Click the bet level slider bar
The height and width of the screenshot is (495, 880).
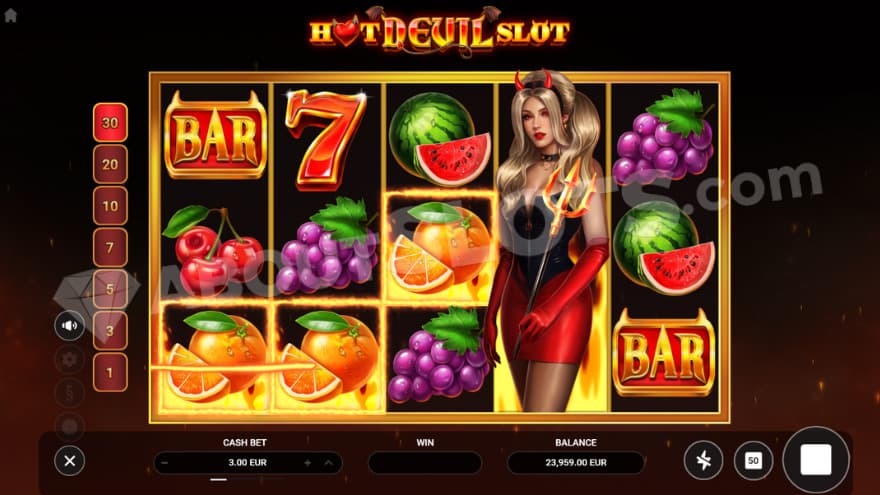click(248, 479)
